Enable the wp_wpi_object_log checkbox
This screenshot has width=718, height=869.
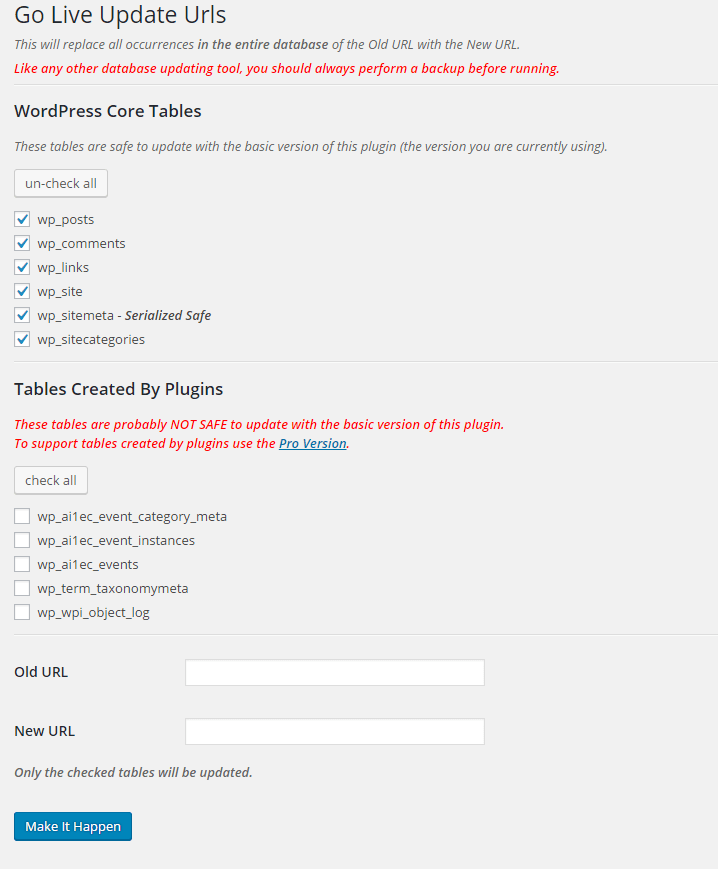(x=22, y=612)
